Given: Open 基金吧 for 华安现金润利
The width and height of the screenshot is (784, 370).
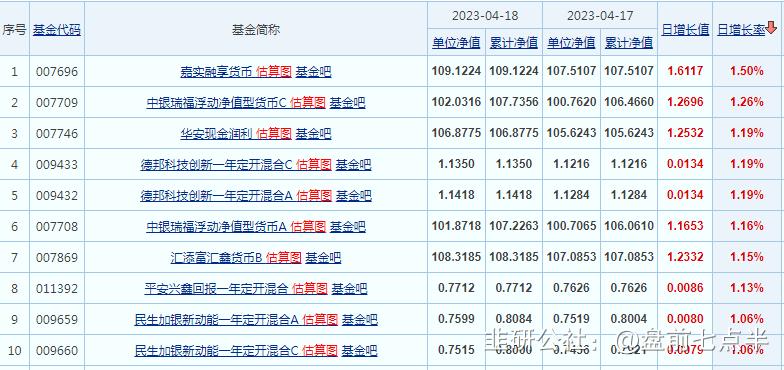Looking at the screenshot, I should pyautogui.click(x=314, y=134).
